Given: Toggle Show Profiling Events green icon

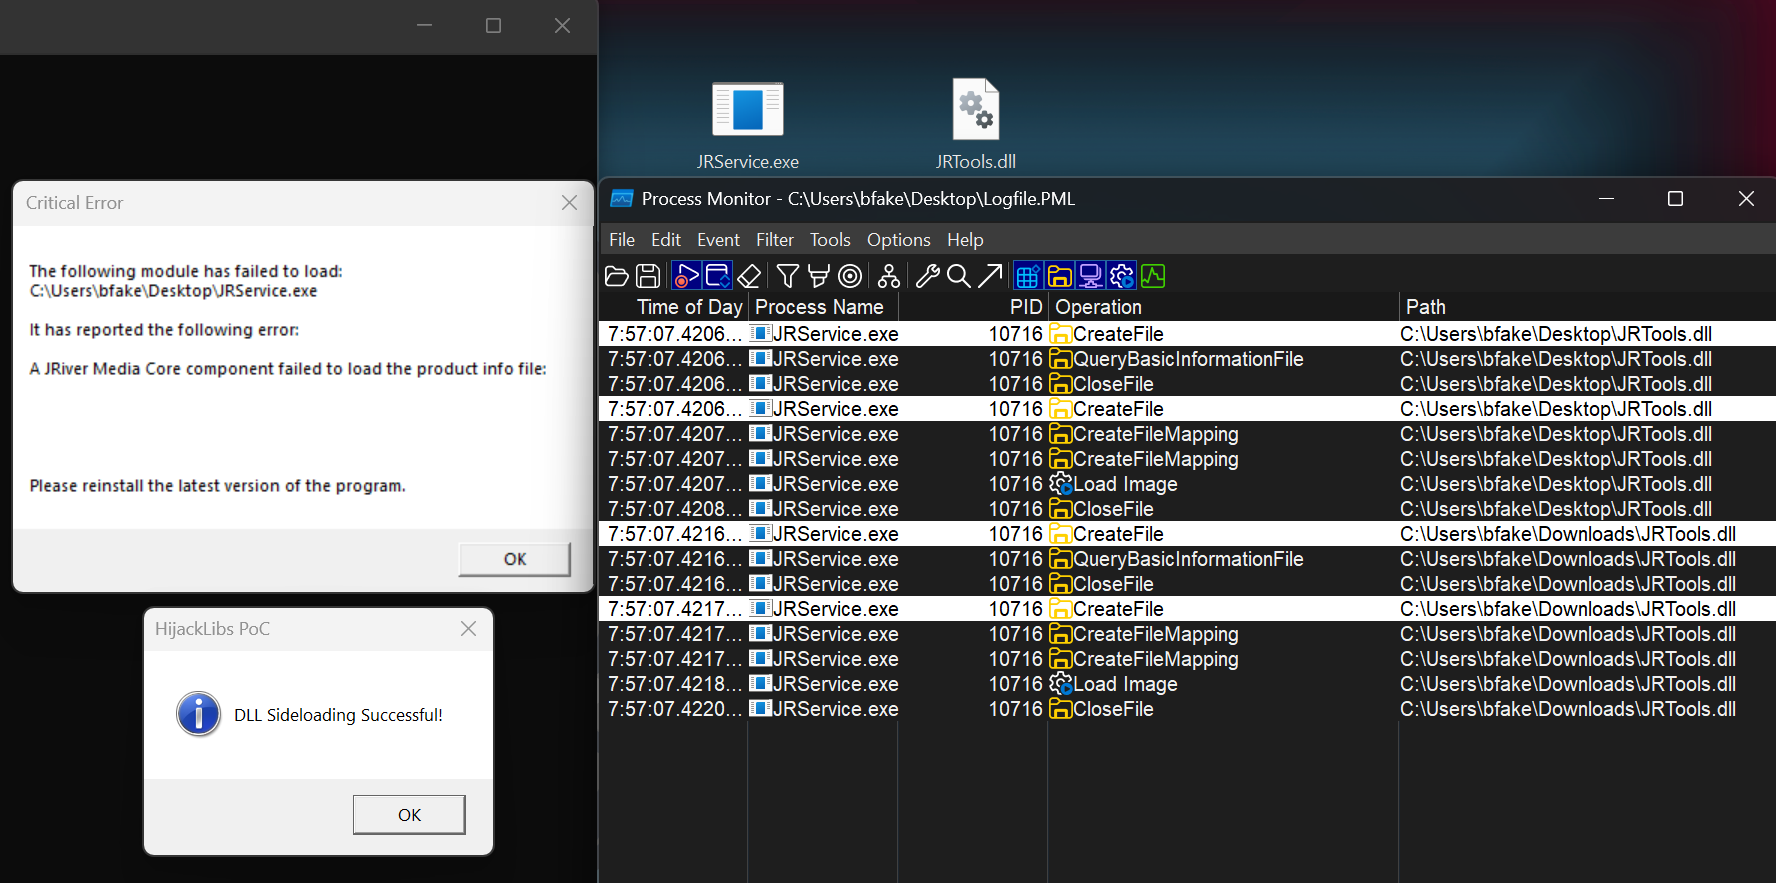Looking at the screenshot, I should [1153, 276].
